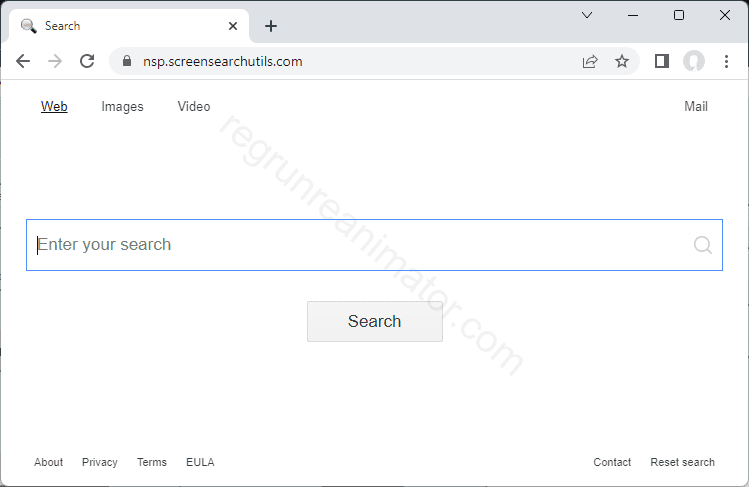749x487 pixels.
Task: Share this page using share icon
Action: tap(590, 61)
